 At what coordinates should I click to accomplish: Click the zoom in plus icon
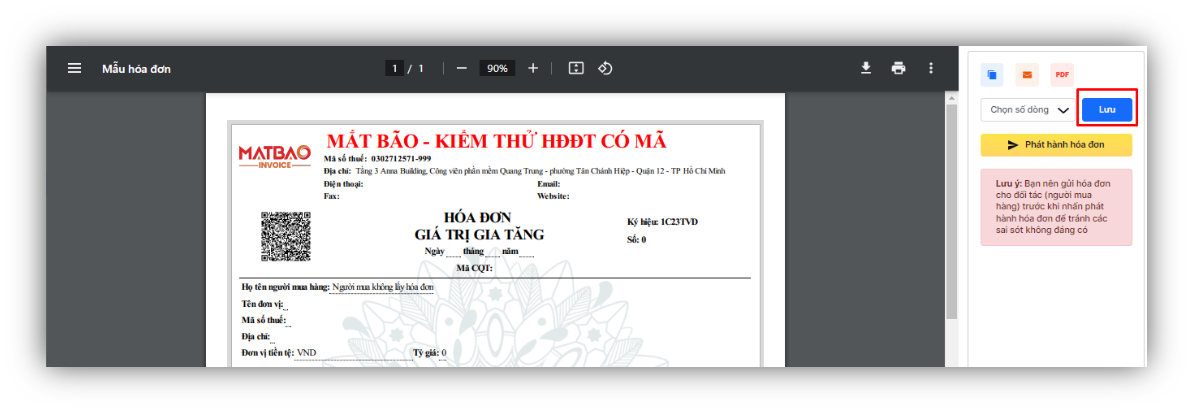point(533,68)
